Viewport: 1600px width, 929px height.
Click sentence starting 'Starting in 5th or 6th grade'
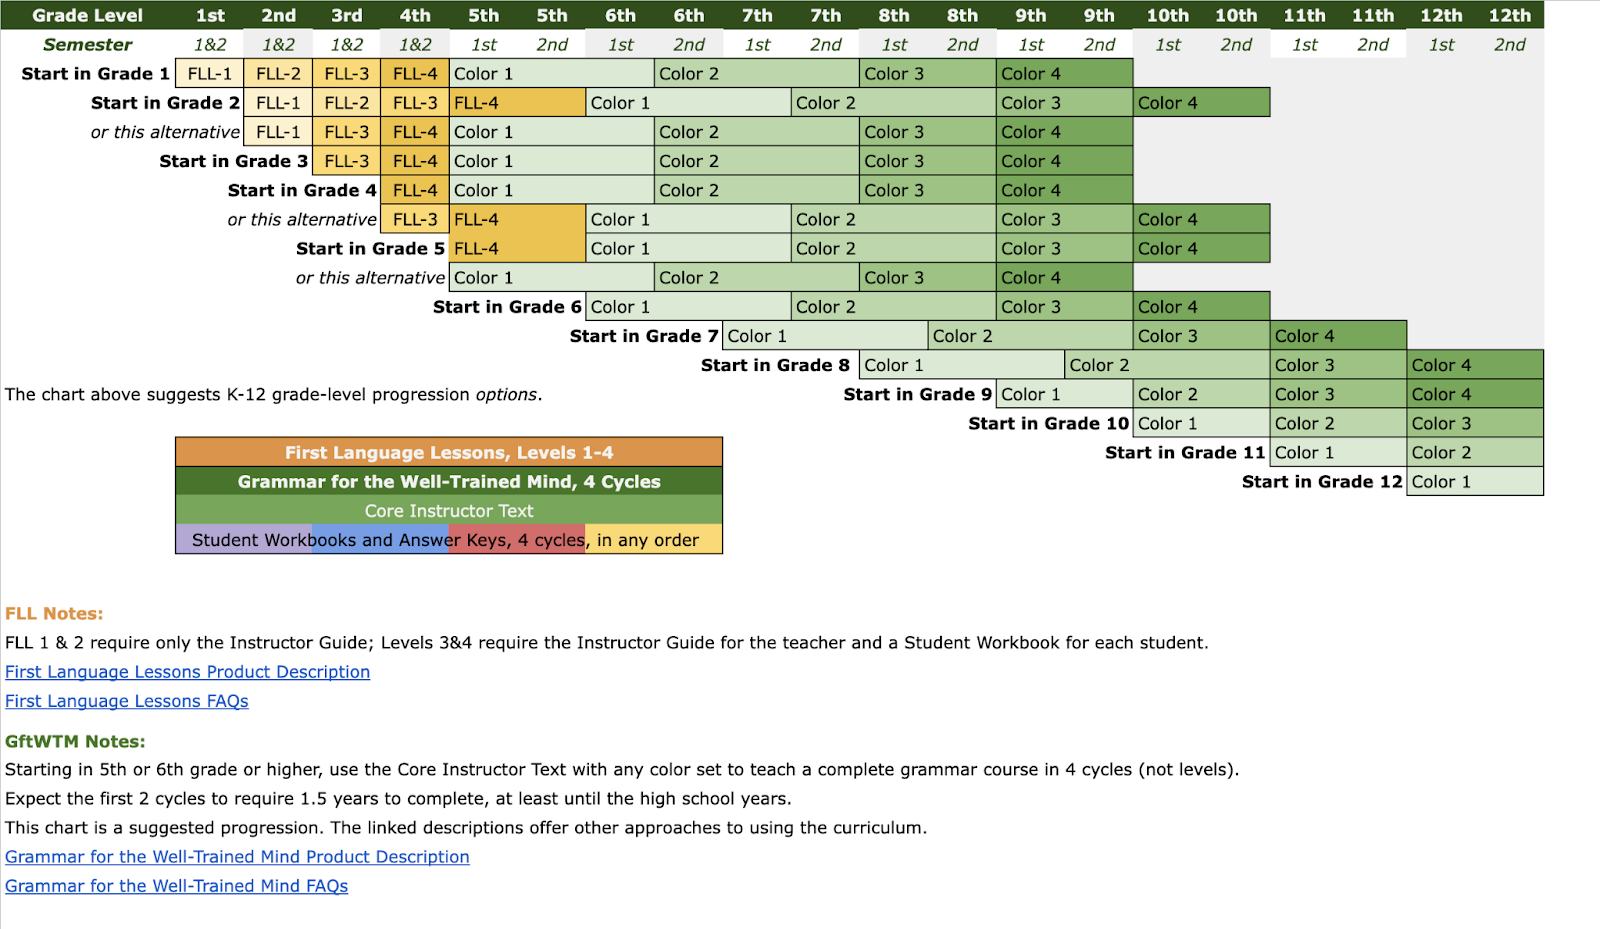point(622,770)
